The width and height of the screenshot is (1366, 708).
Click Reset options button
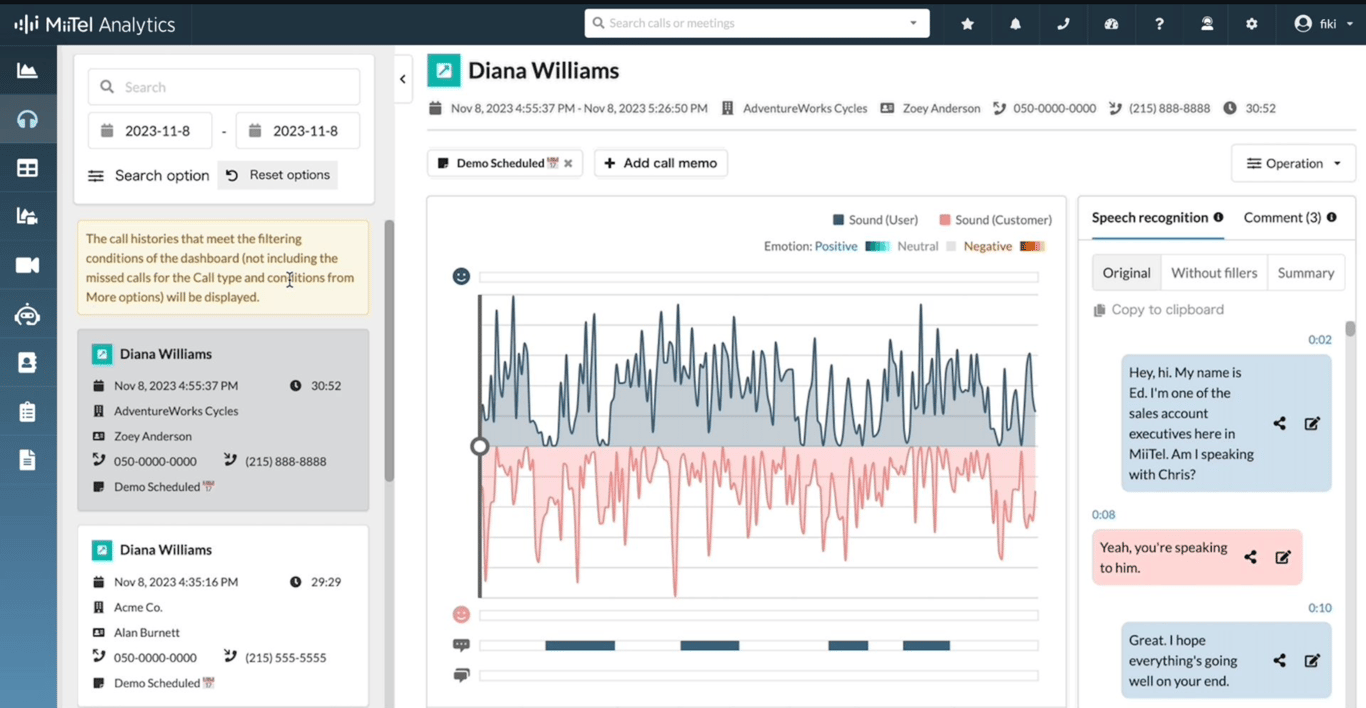(x=278, y=175)
